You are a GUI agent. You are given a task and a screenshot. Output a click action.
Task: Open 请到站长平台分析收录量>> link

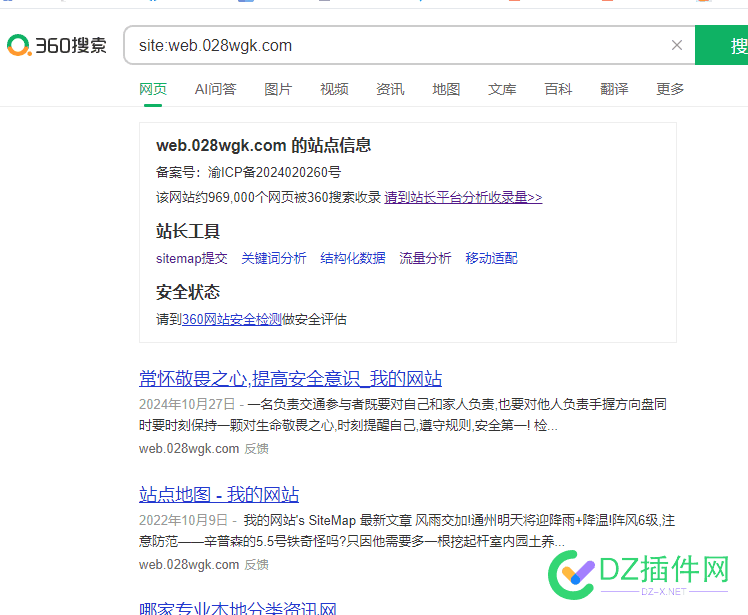(463, 197)
